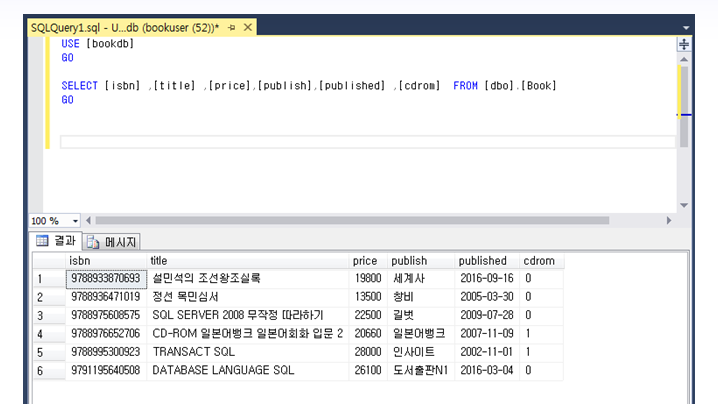
Task: Click price cell 22500
Action: pos(368,315)
